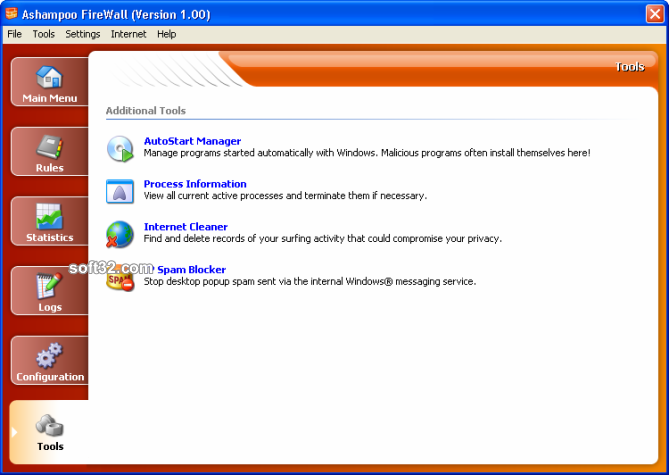
Task: Click the Configuration label in the sidebar
Action: click(50, 377)
